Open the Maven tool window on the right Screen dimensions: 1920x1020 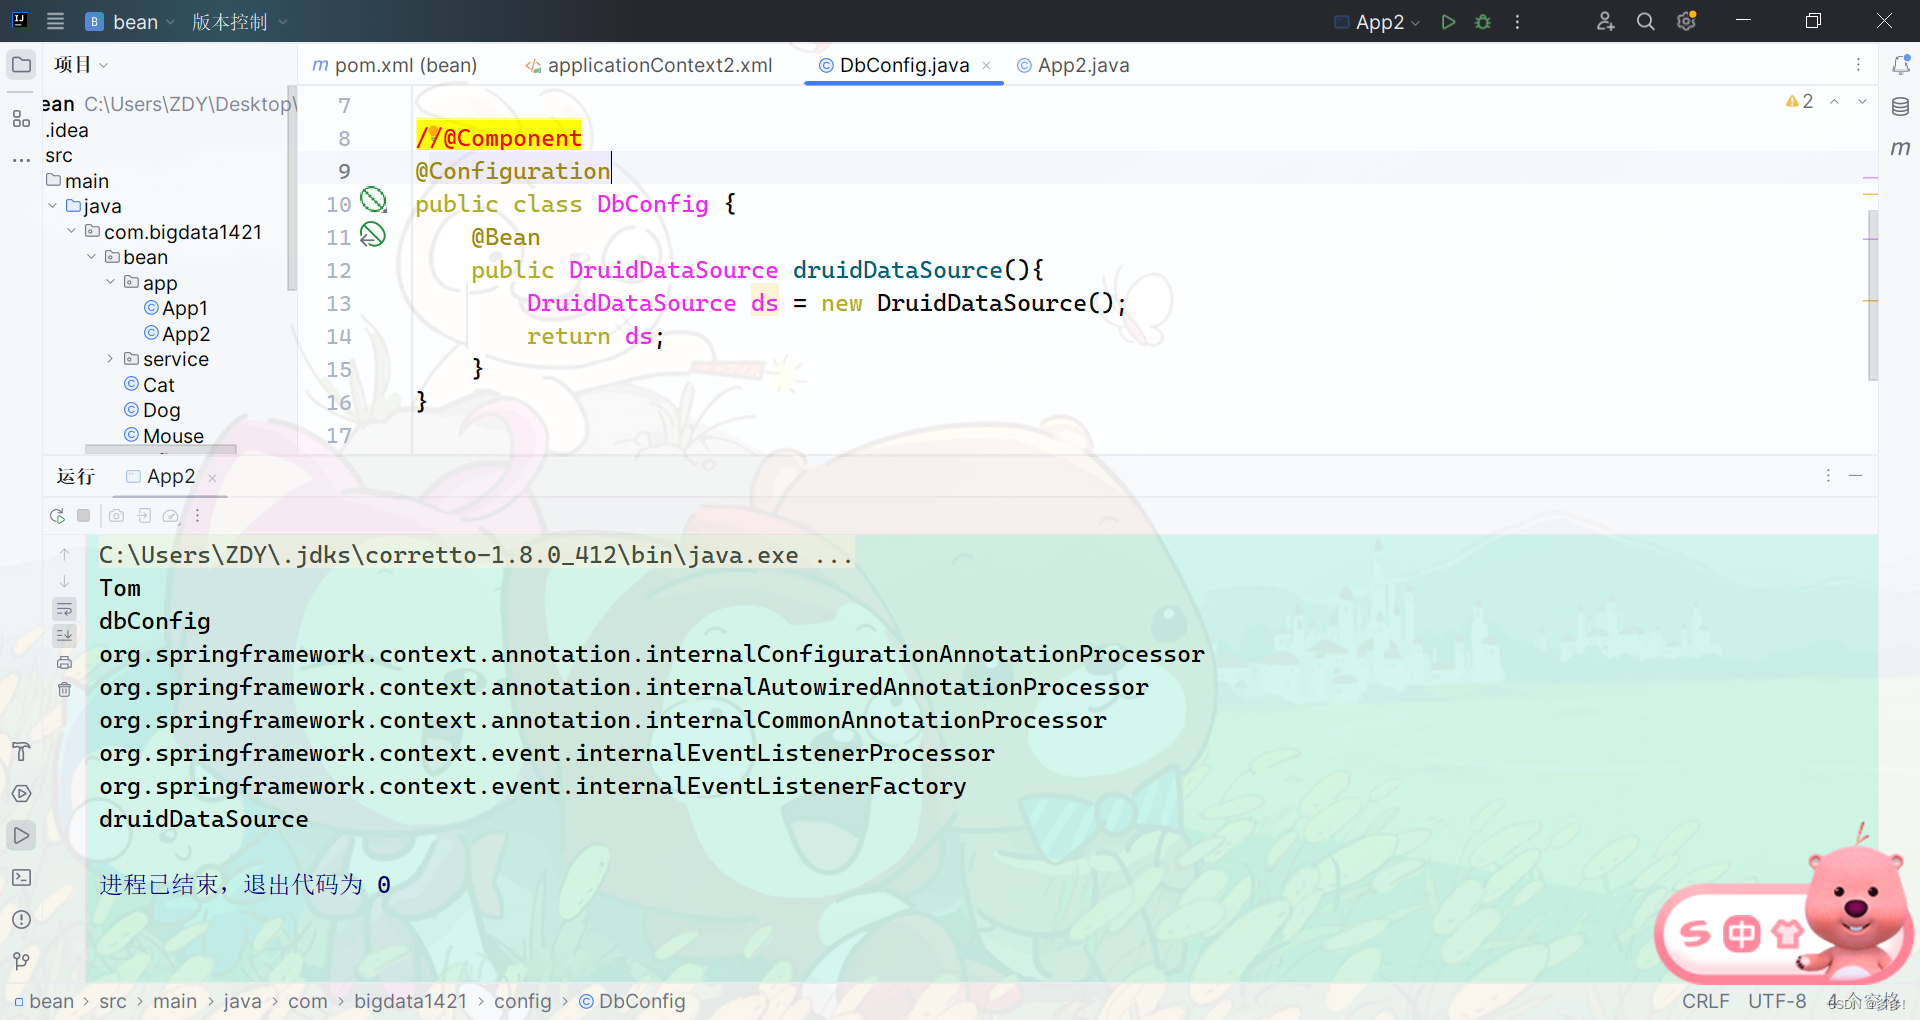pos(1903,148)
